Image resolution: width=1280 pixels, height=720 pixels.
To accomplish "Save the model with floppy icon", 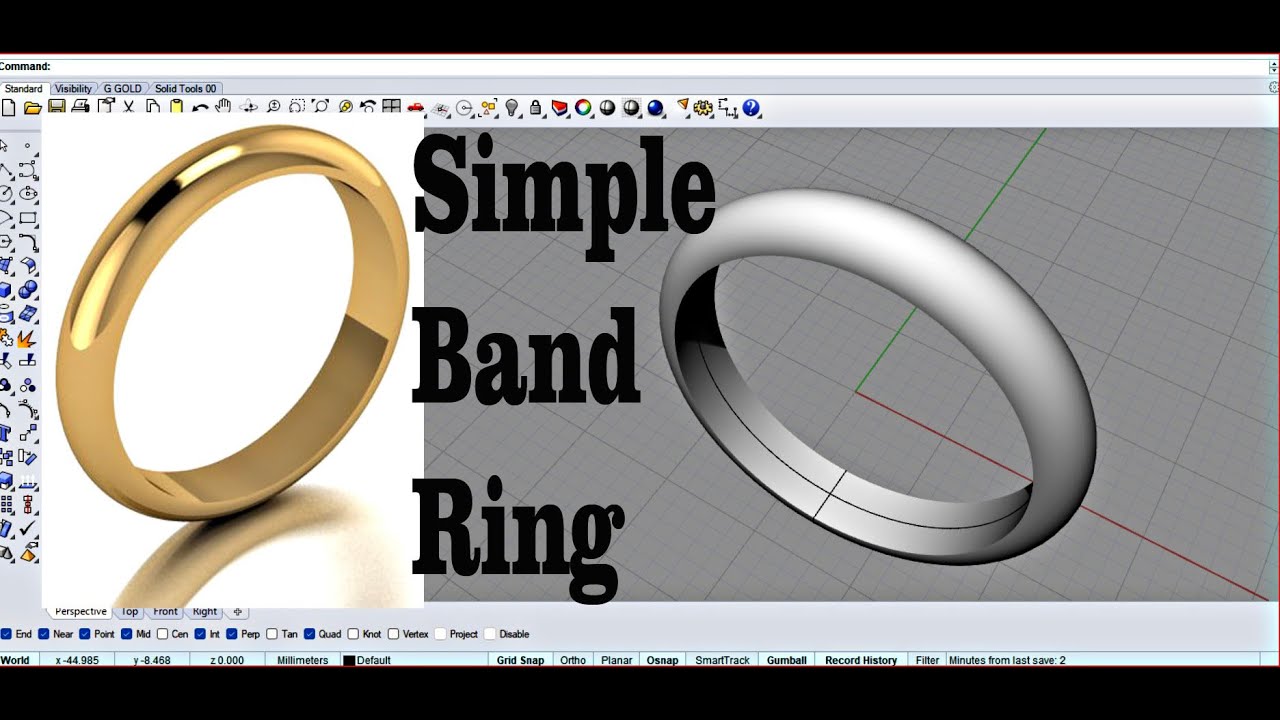I will pyautogui.click(x=57, y=107).
